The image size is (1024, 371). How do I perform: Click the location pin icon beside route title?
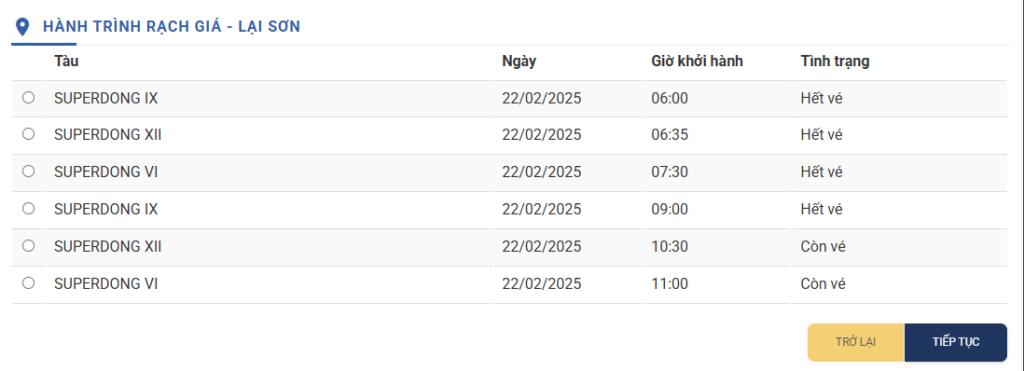pos(23,27)
